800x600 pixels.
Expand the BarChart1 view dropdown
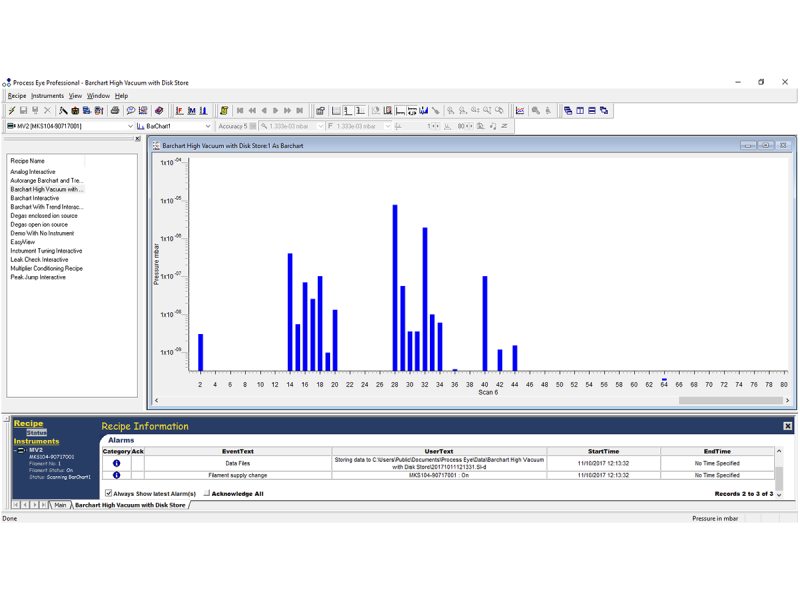[x=208, y=127]
